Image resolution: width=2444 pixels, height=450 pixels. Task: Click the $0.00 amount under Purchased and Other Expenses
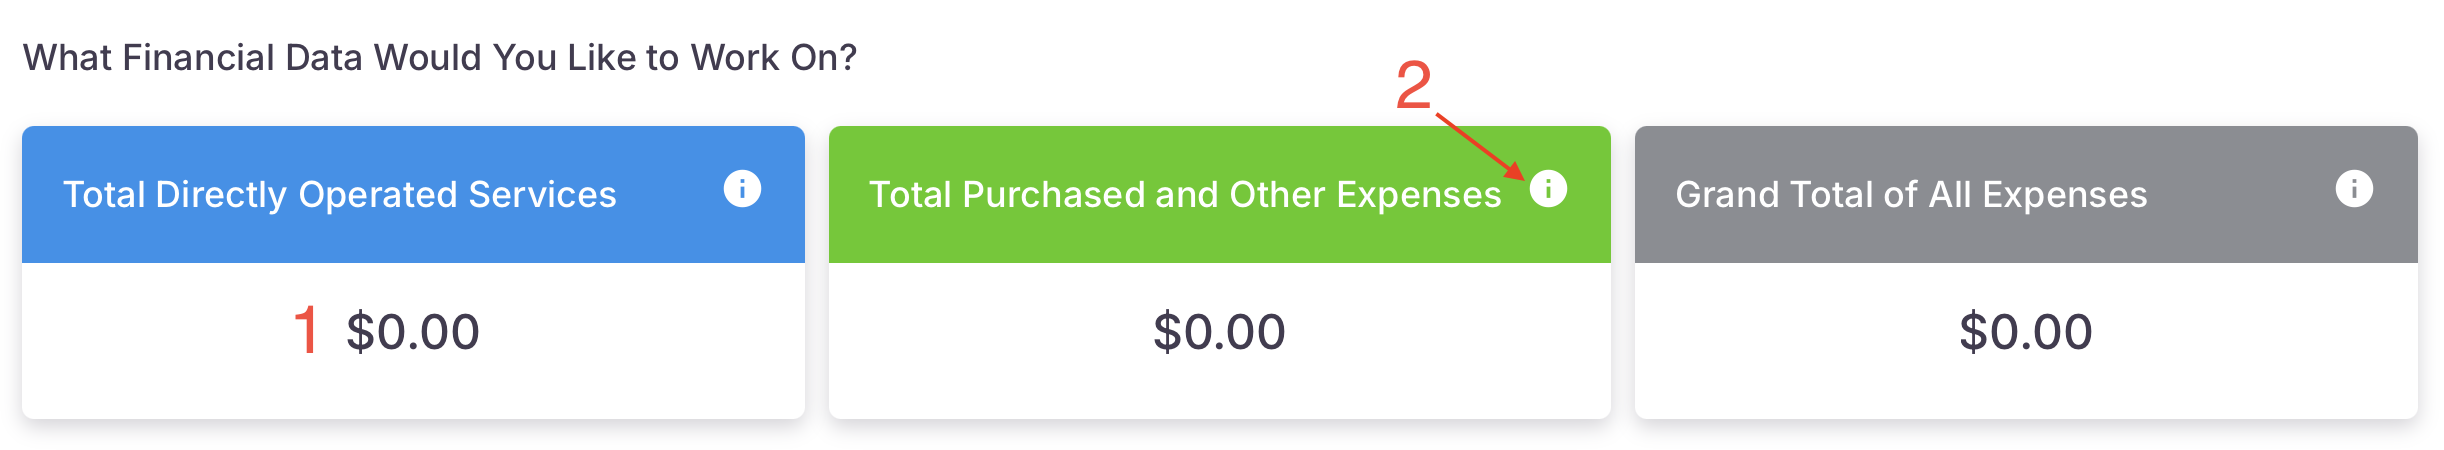click(1219, 332)
